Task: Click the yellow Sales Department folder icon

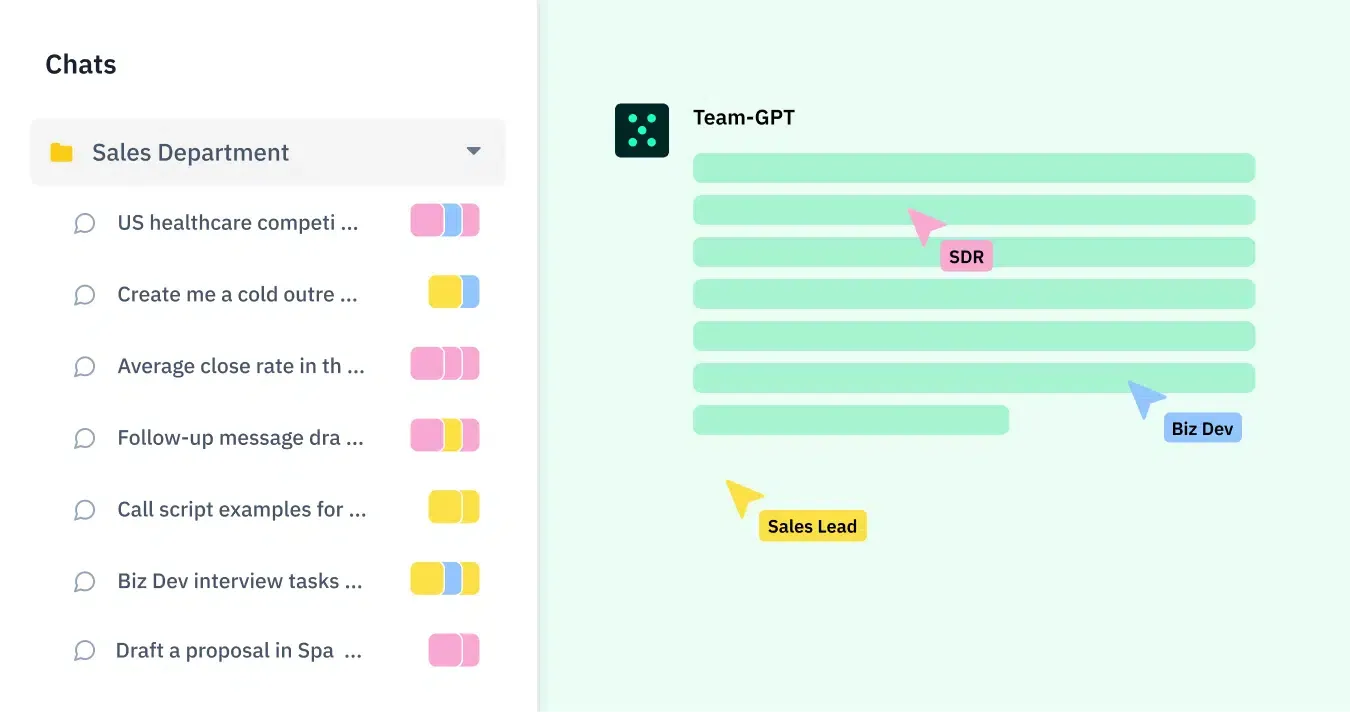Action: [61, 152]
